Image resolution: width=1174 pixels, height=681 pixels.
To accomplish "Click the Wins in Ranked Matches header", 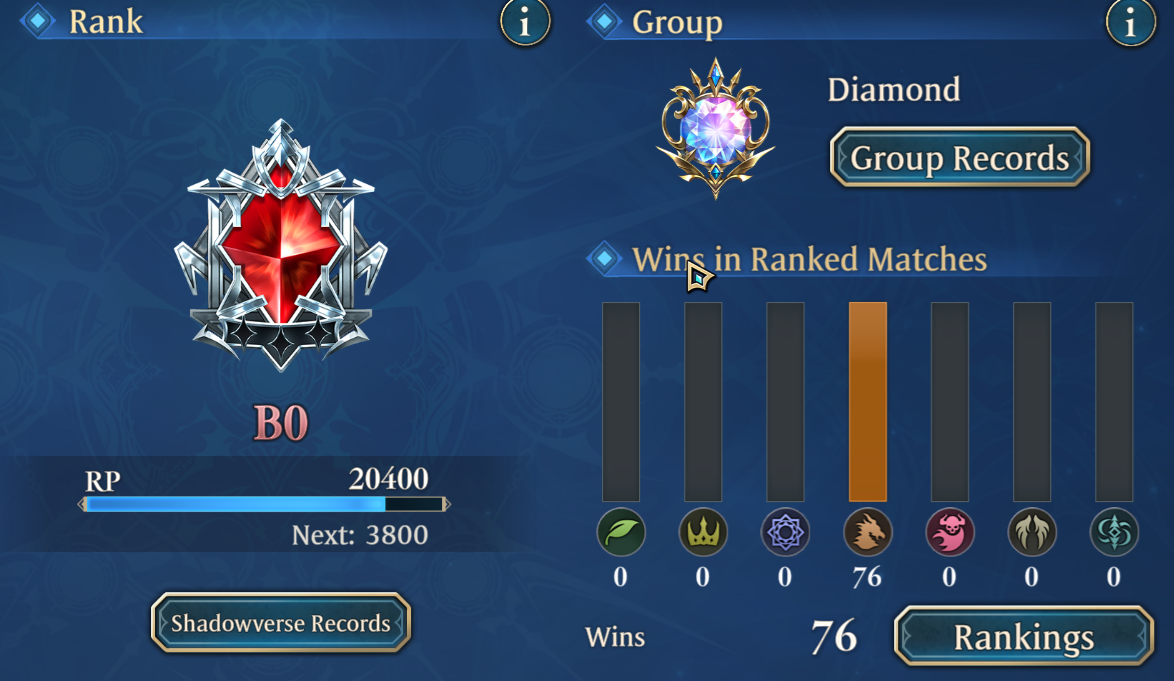I will [809, 259].
